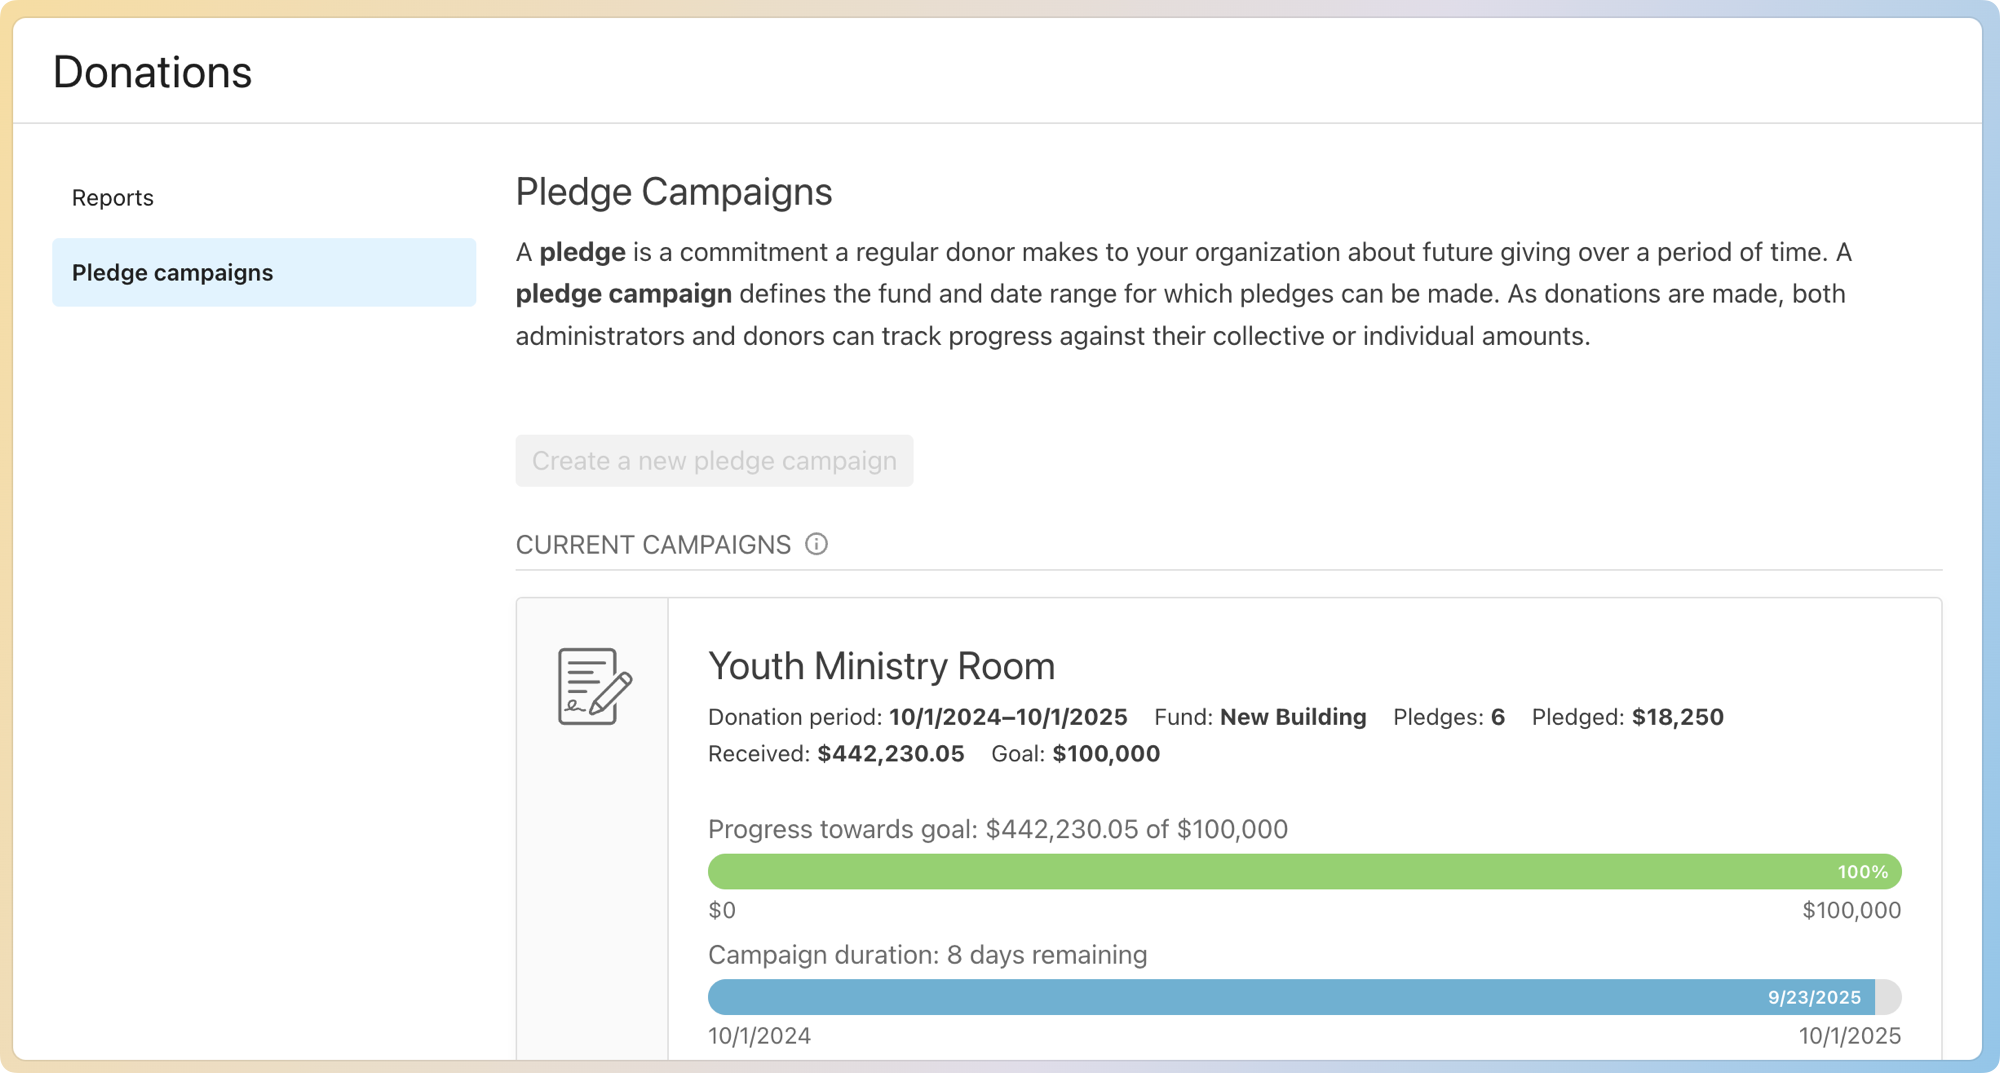2000x1073 pixels.
Task: Click Create a new pledge campaign button
Action: click(x=714, y=461)
